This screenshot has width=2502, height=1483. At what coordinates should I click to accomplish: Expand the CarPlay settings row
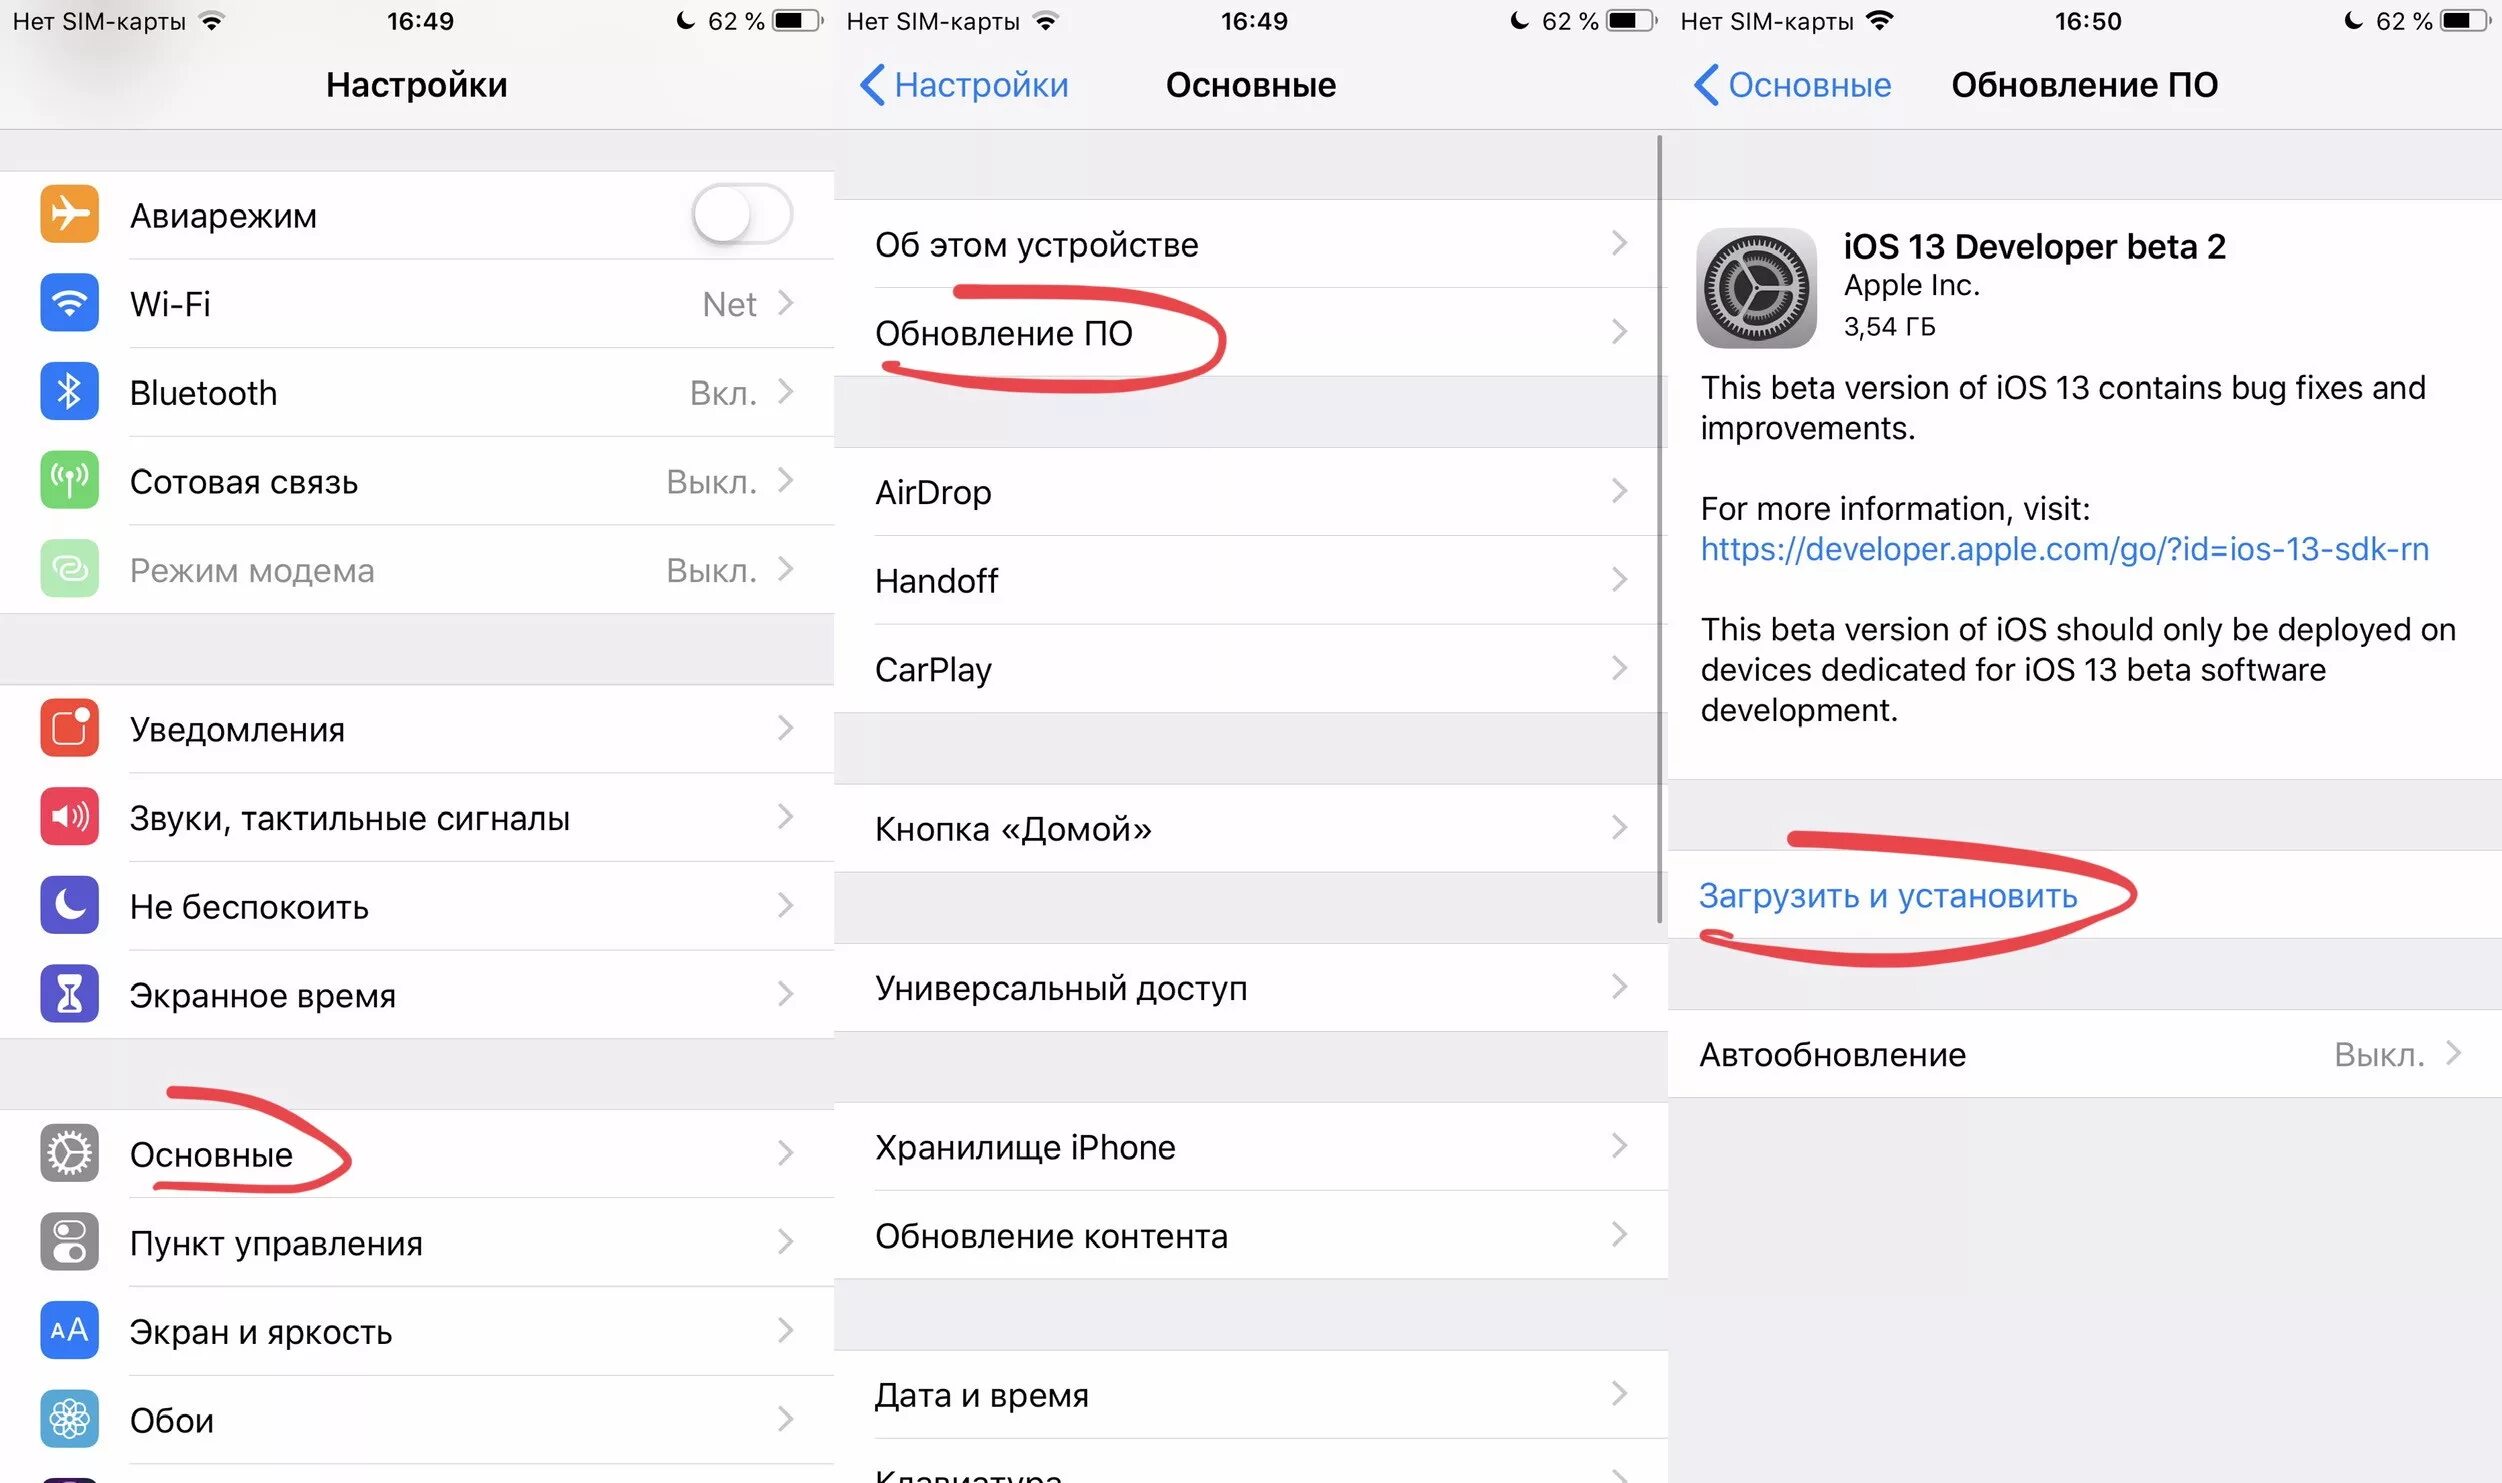pyautogui.click(x=1249, y=669)
